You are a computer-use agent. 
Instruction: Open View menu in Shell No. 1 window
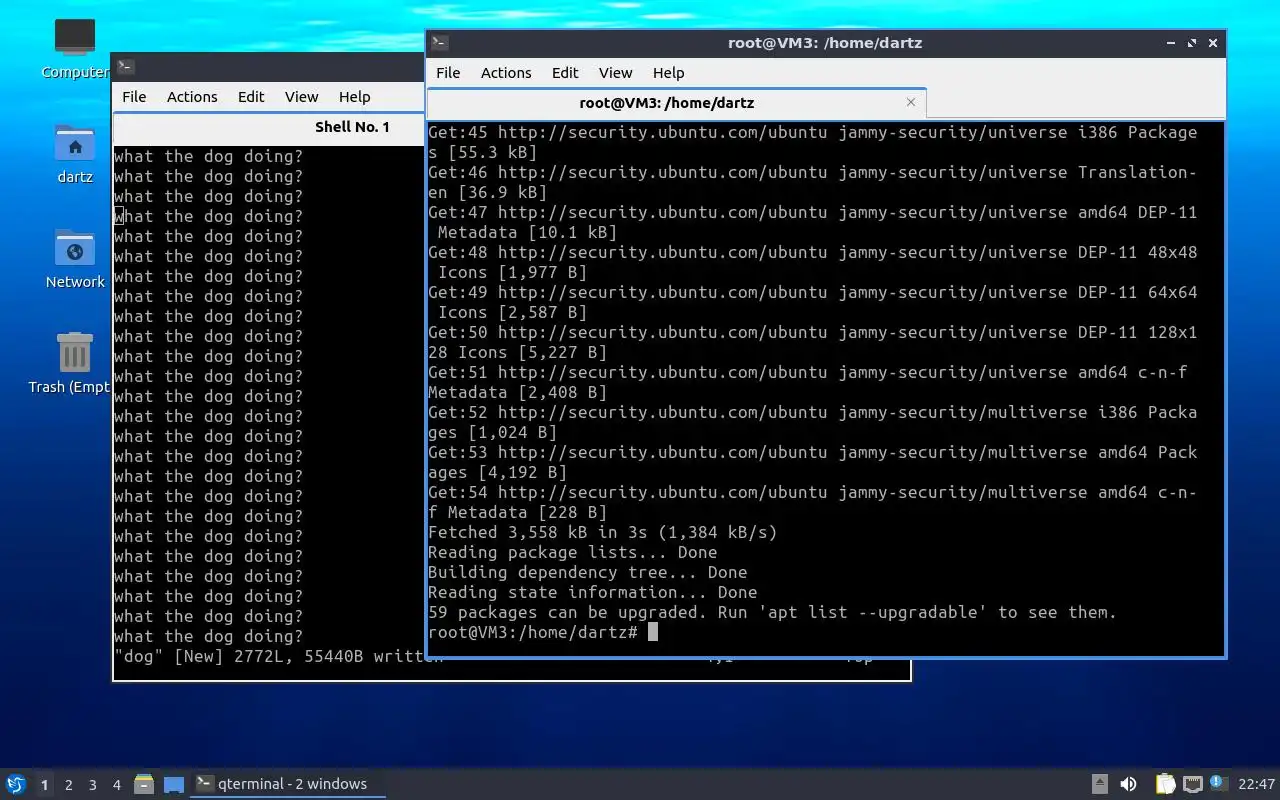301,96
